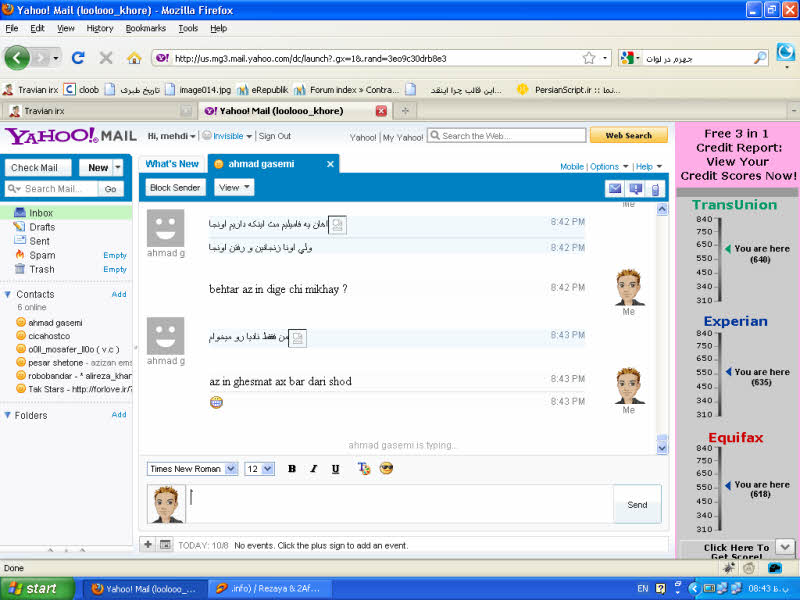
Task: Open the Hi, mehdi account menu
Action: (171, 136)
